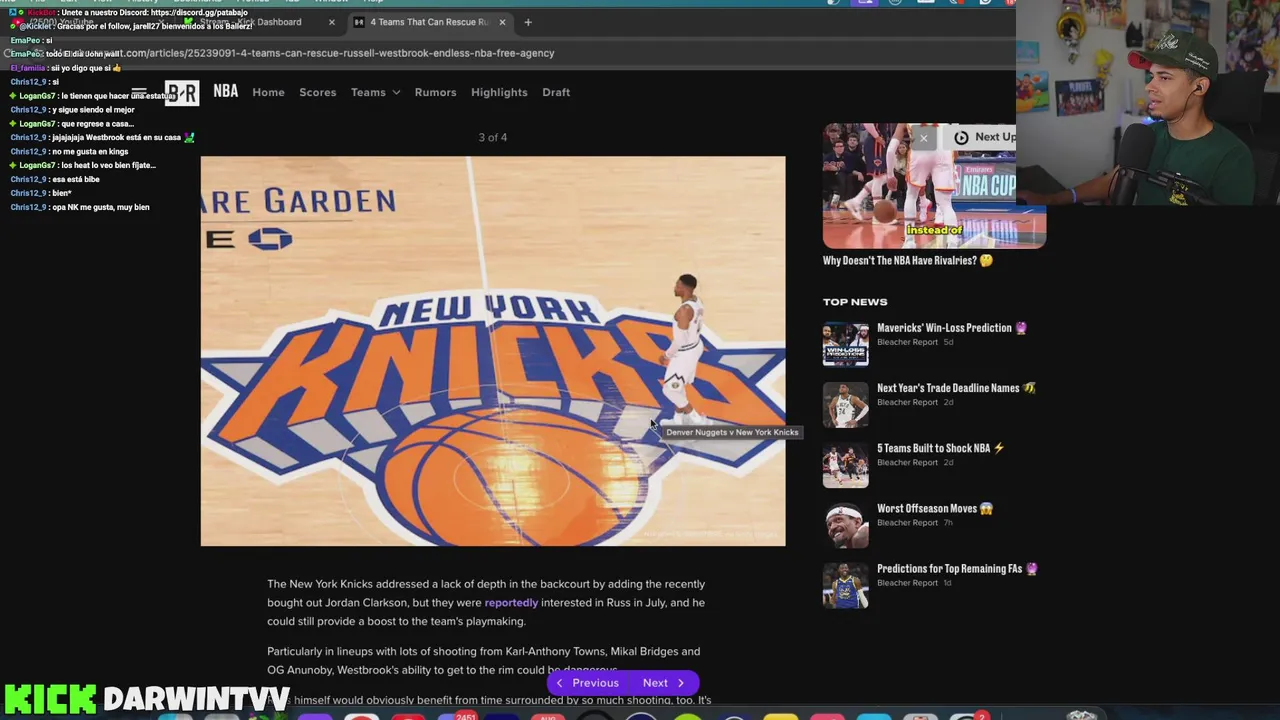Close the Next Up video player
The width and height of the screenshot is (1280, 720).
[x=924, y=137]
